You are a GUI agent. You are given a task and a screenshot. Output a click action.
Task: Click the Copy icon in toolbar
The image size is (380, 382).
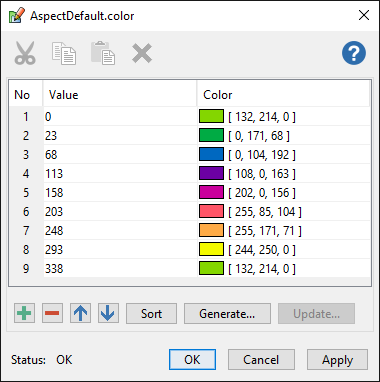[x=64, y=53]
